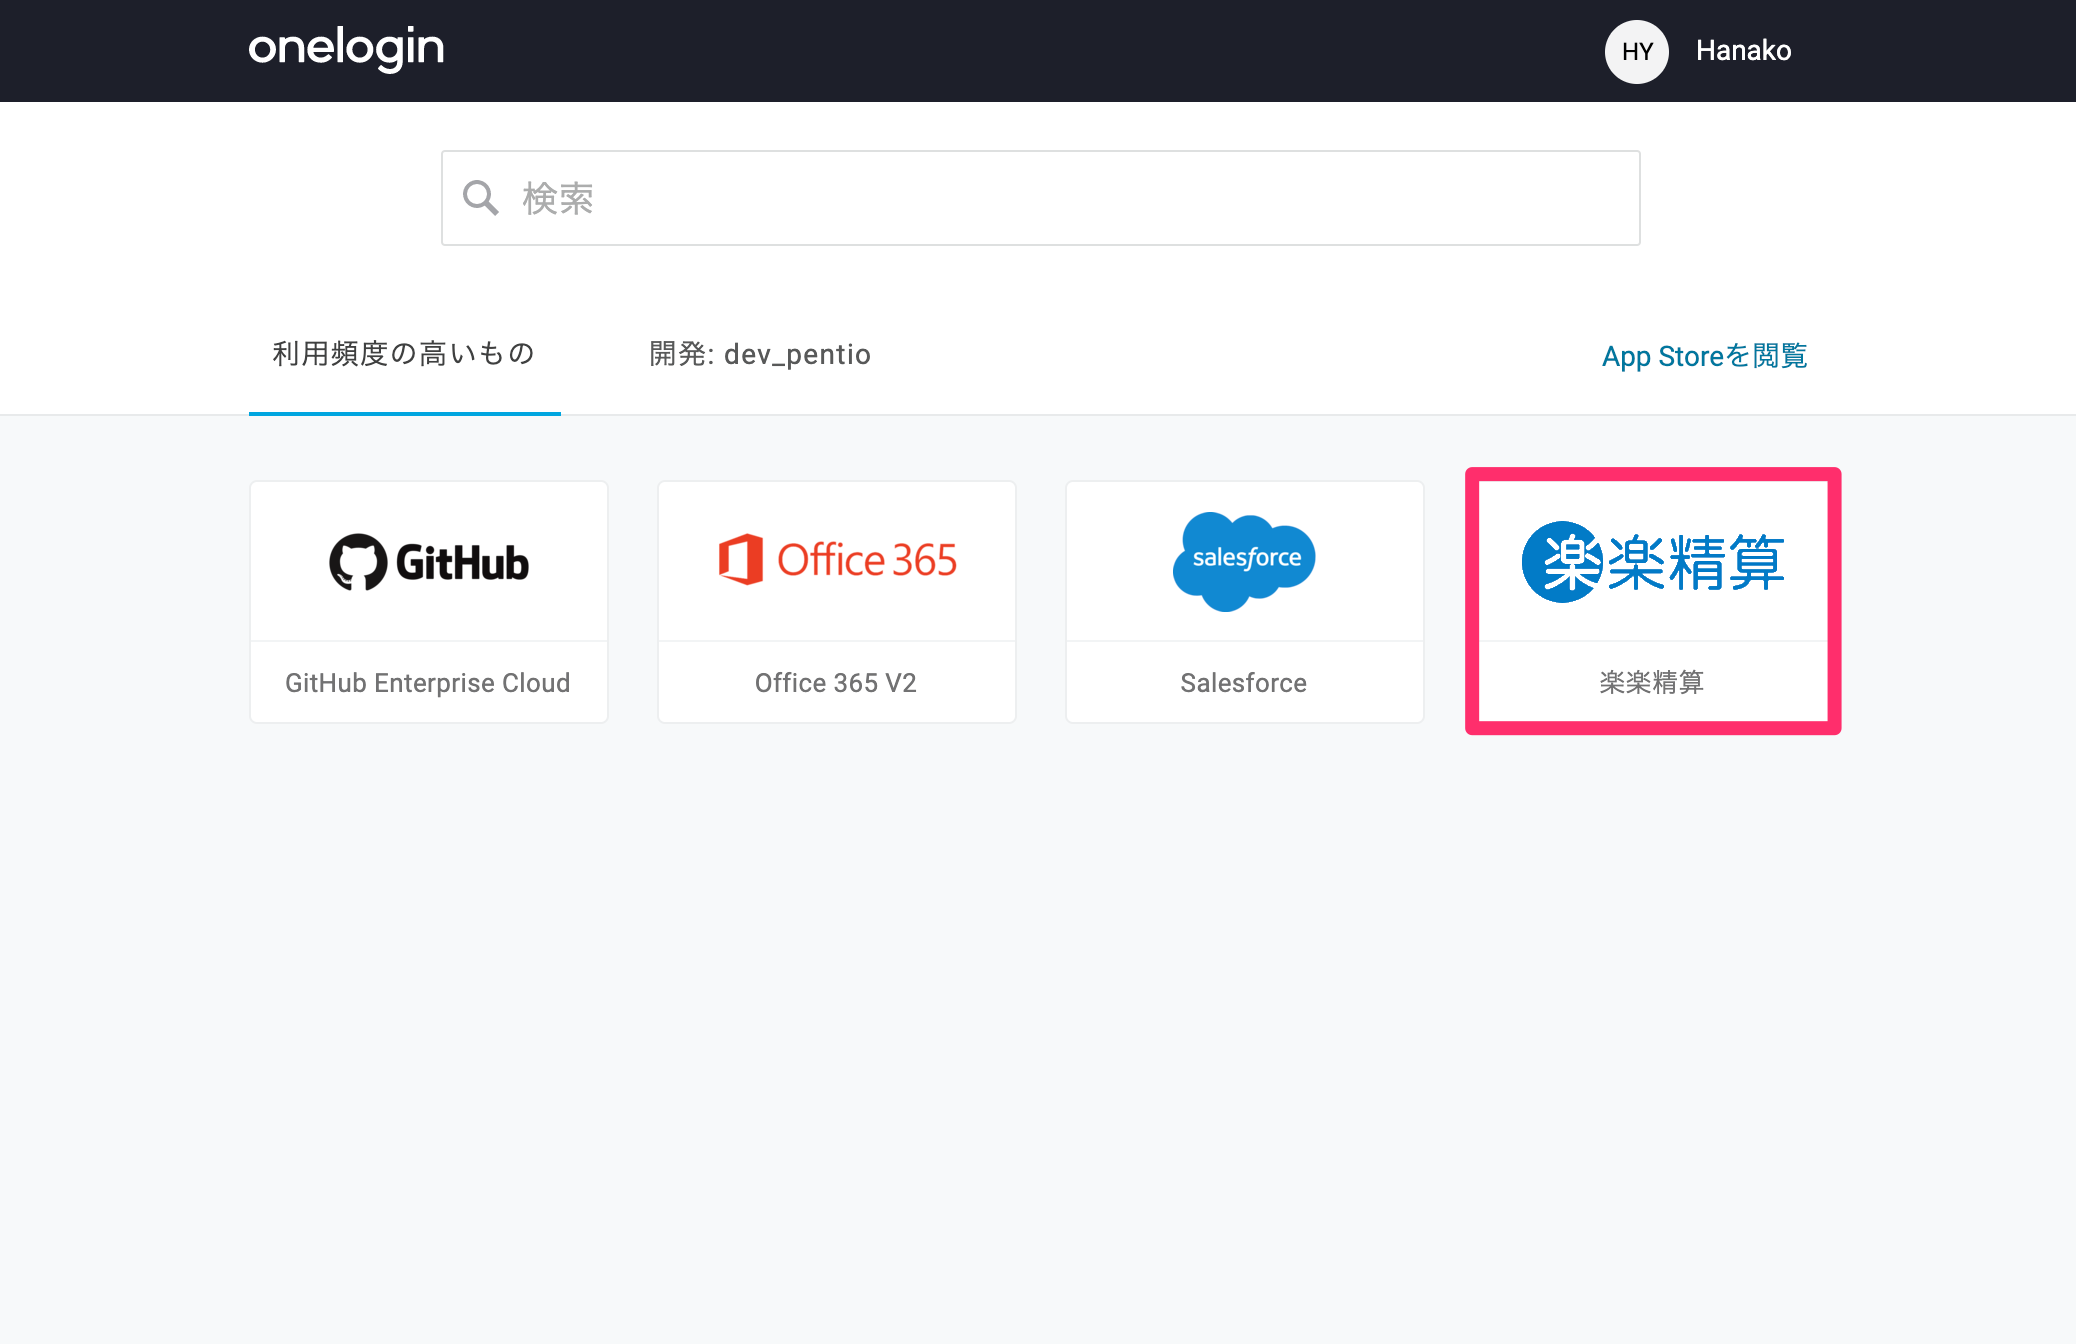The width and height of the screenshot is (2076, 1344).
Task: Open the Salesforce label
Action: (1244, 683)
